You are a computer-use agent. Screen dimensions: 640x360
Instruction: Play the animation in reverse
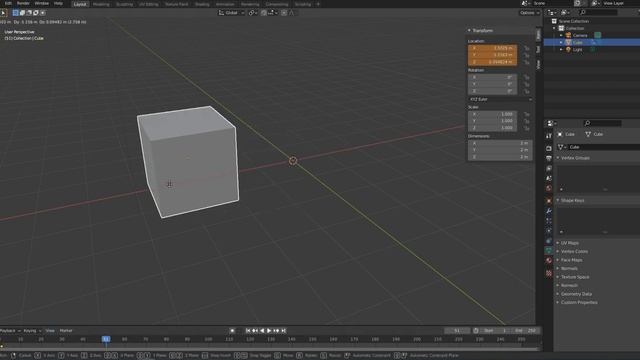(262, 331)
